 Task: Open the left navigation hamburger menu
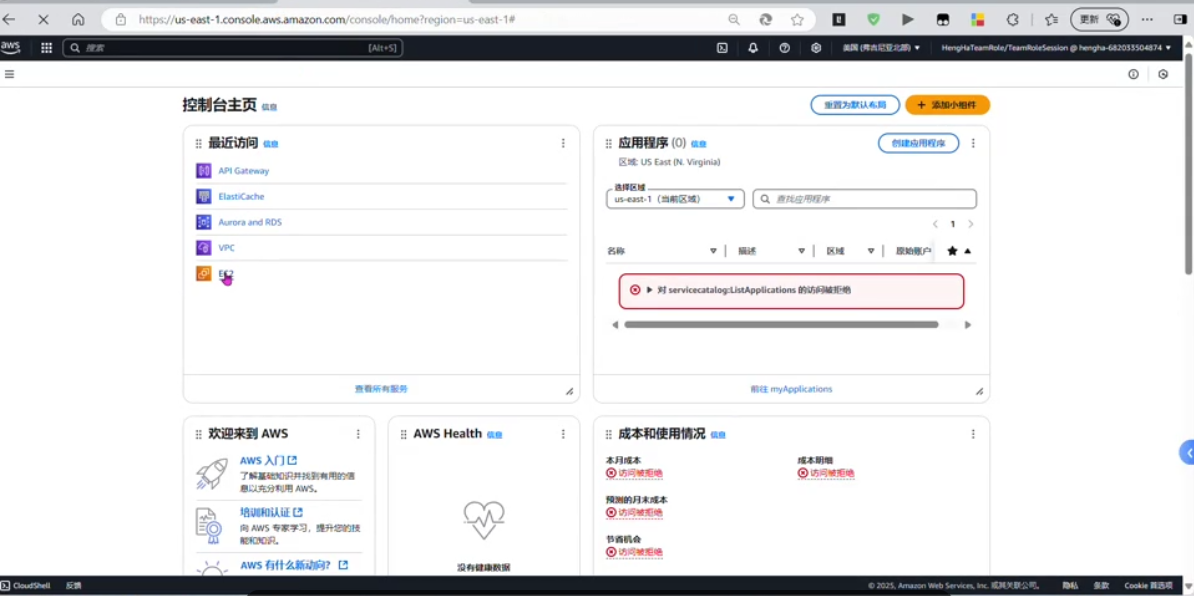[9, 74]
